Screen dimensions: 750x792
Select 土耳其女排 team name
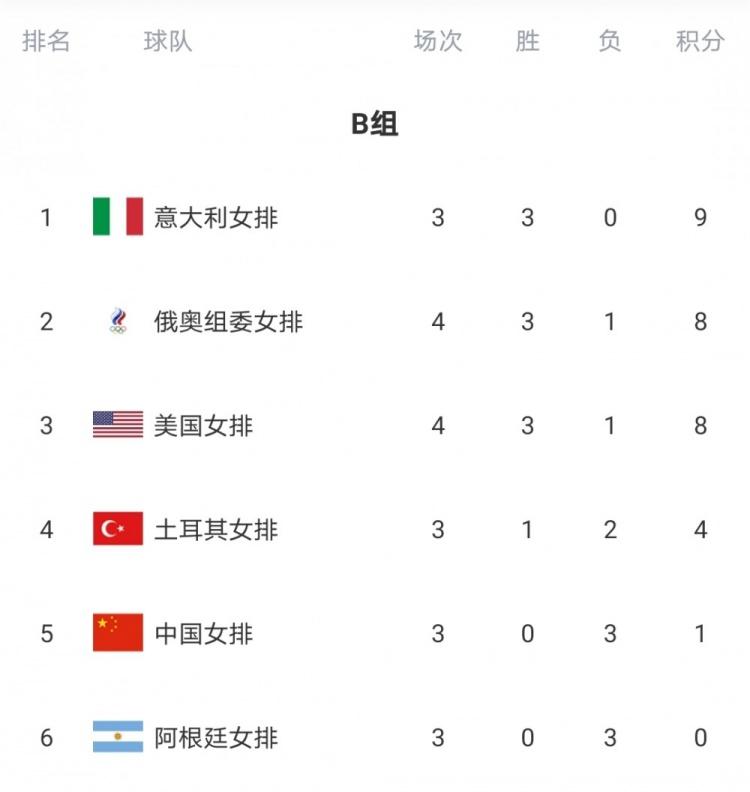coord(215,529)
